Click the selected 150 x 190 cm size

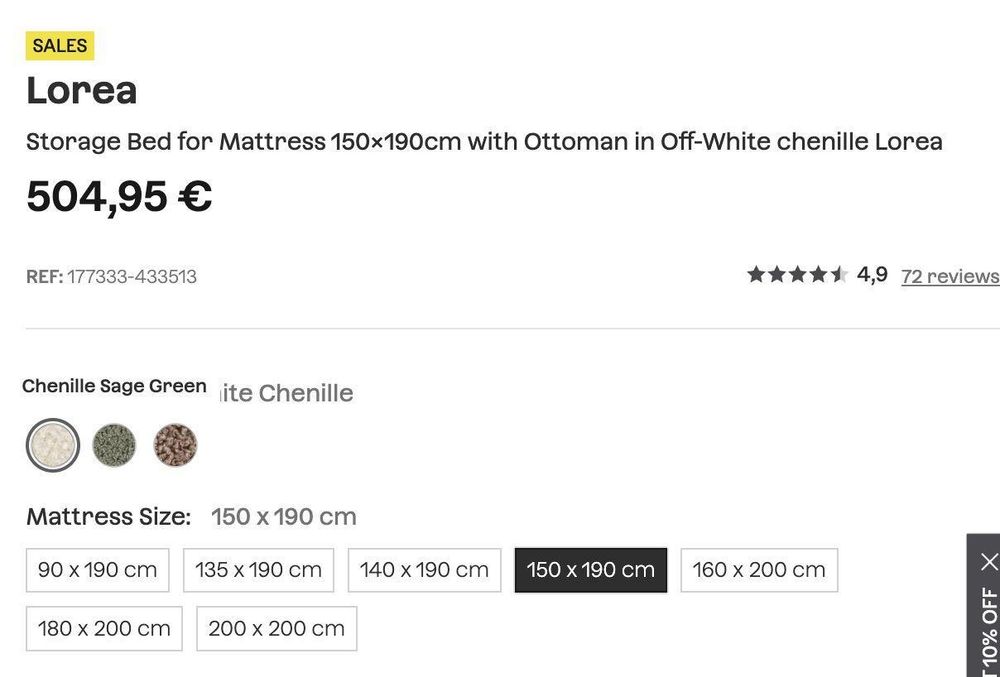pos(591,570)
